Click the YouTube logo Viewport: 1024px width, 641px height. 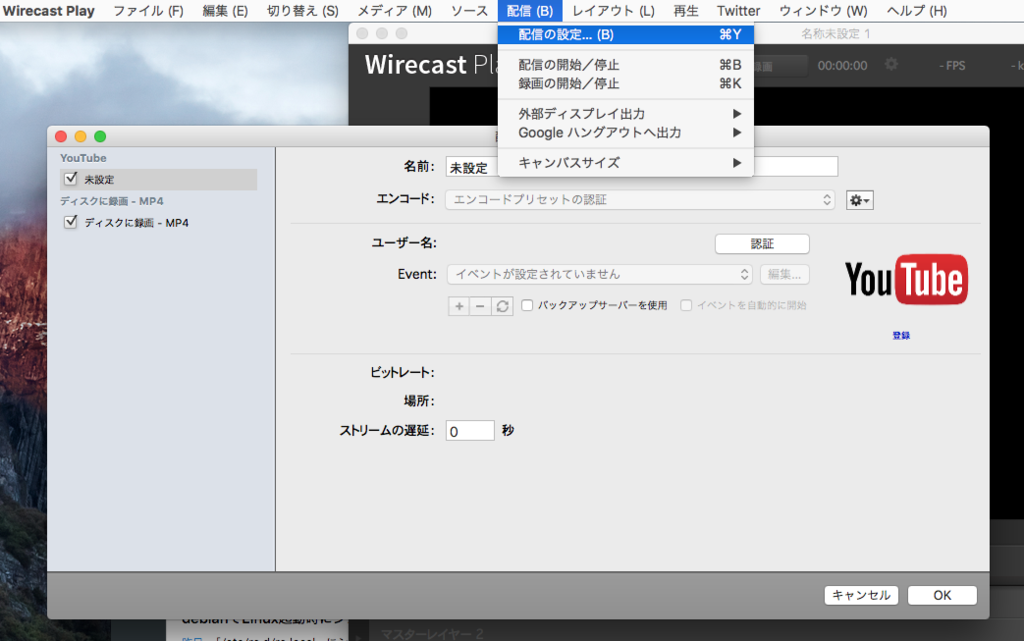coord(906,279)
